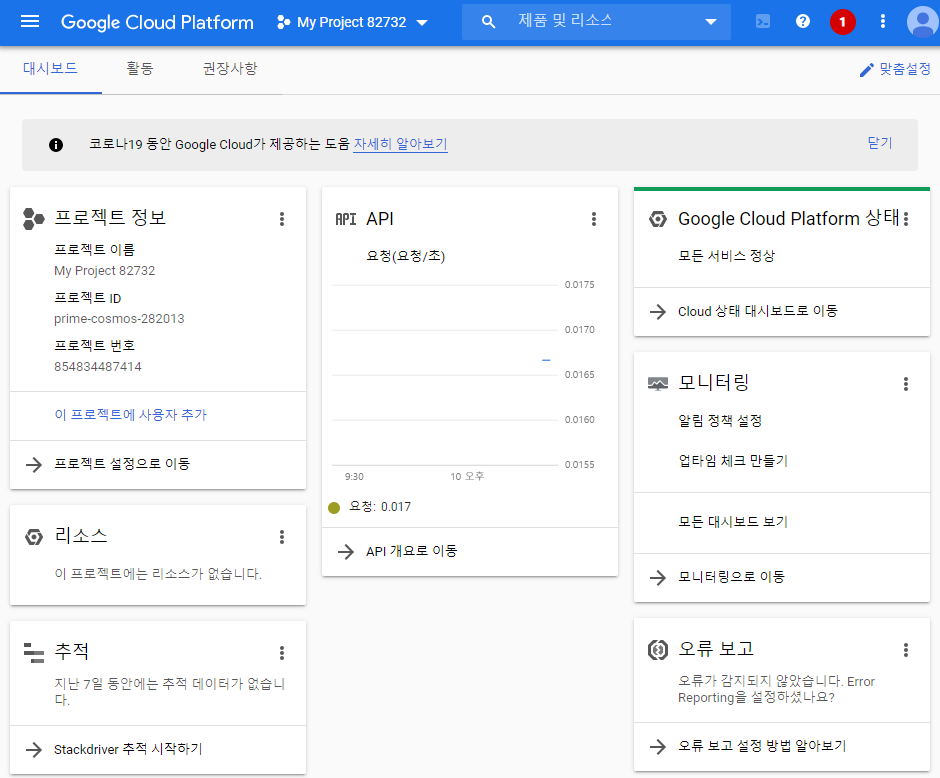Click the API card icon
This screenshot has height=778, width=940.
pos(346,219)
